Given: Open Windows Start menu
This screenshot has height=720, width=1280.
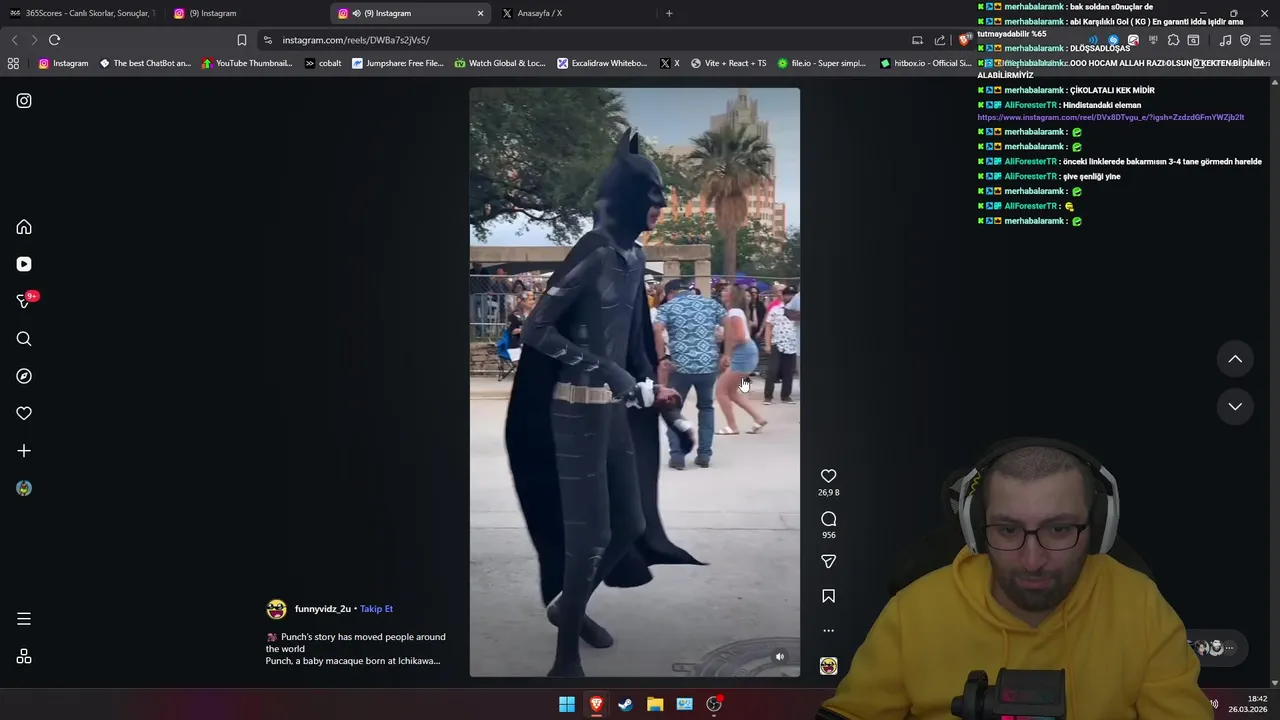Looking at the screenshot, I should (567, 704).
